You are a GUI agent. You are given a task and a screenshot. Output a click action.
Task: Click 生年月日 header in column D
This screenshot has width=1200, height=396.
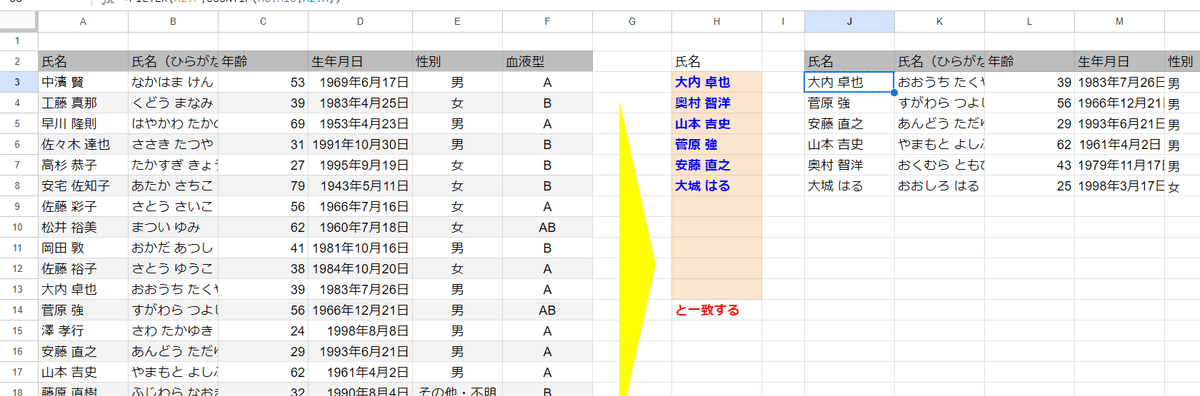tap(360, 61)
